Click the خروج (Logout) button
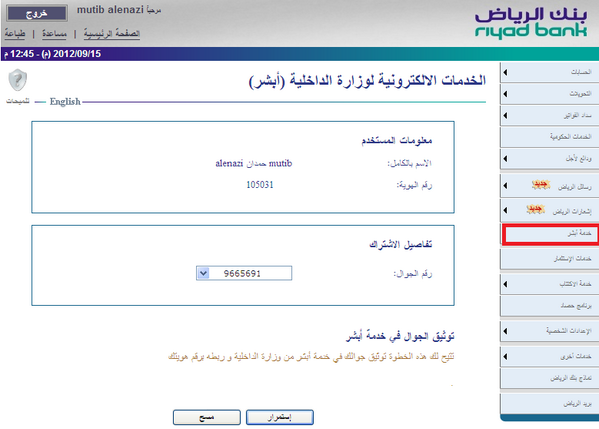Viewport: 599px width, 429px height. (37, 13)
